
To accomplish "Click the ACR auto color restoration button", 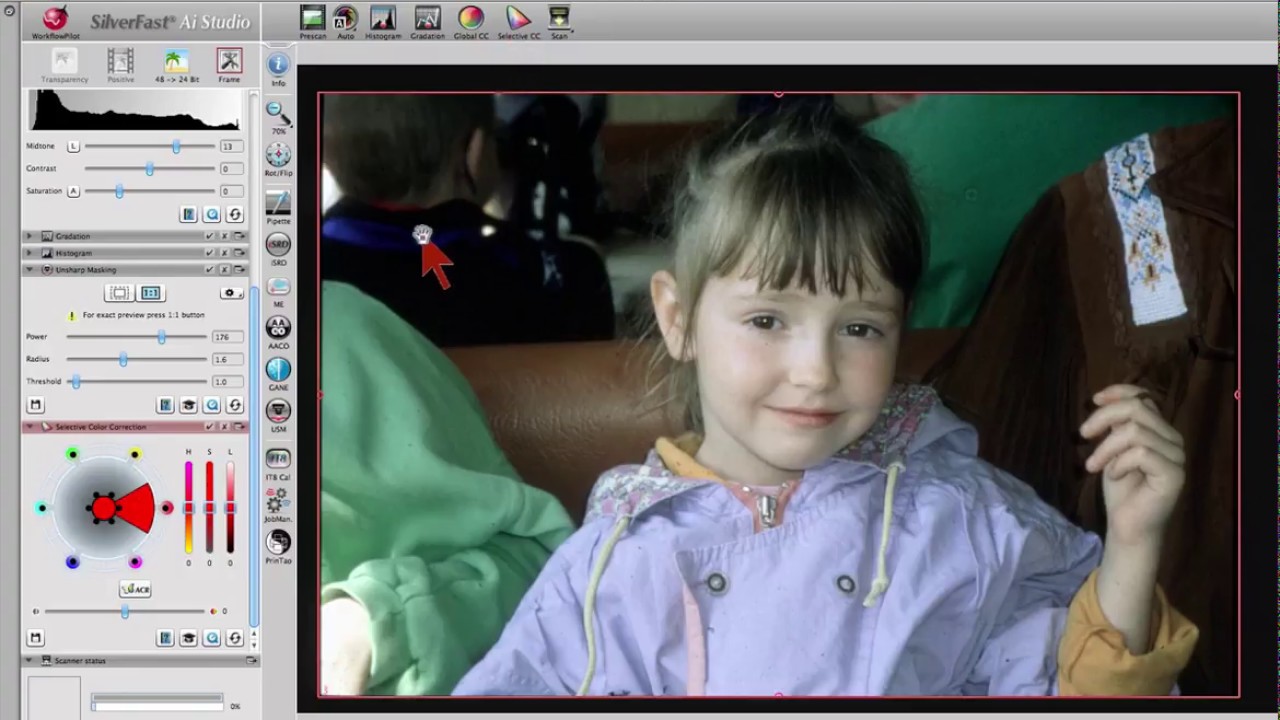I will (x=135, y=589).
